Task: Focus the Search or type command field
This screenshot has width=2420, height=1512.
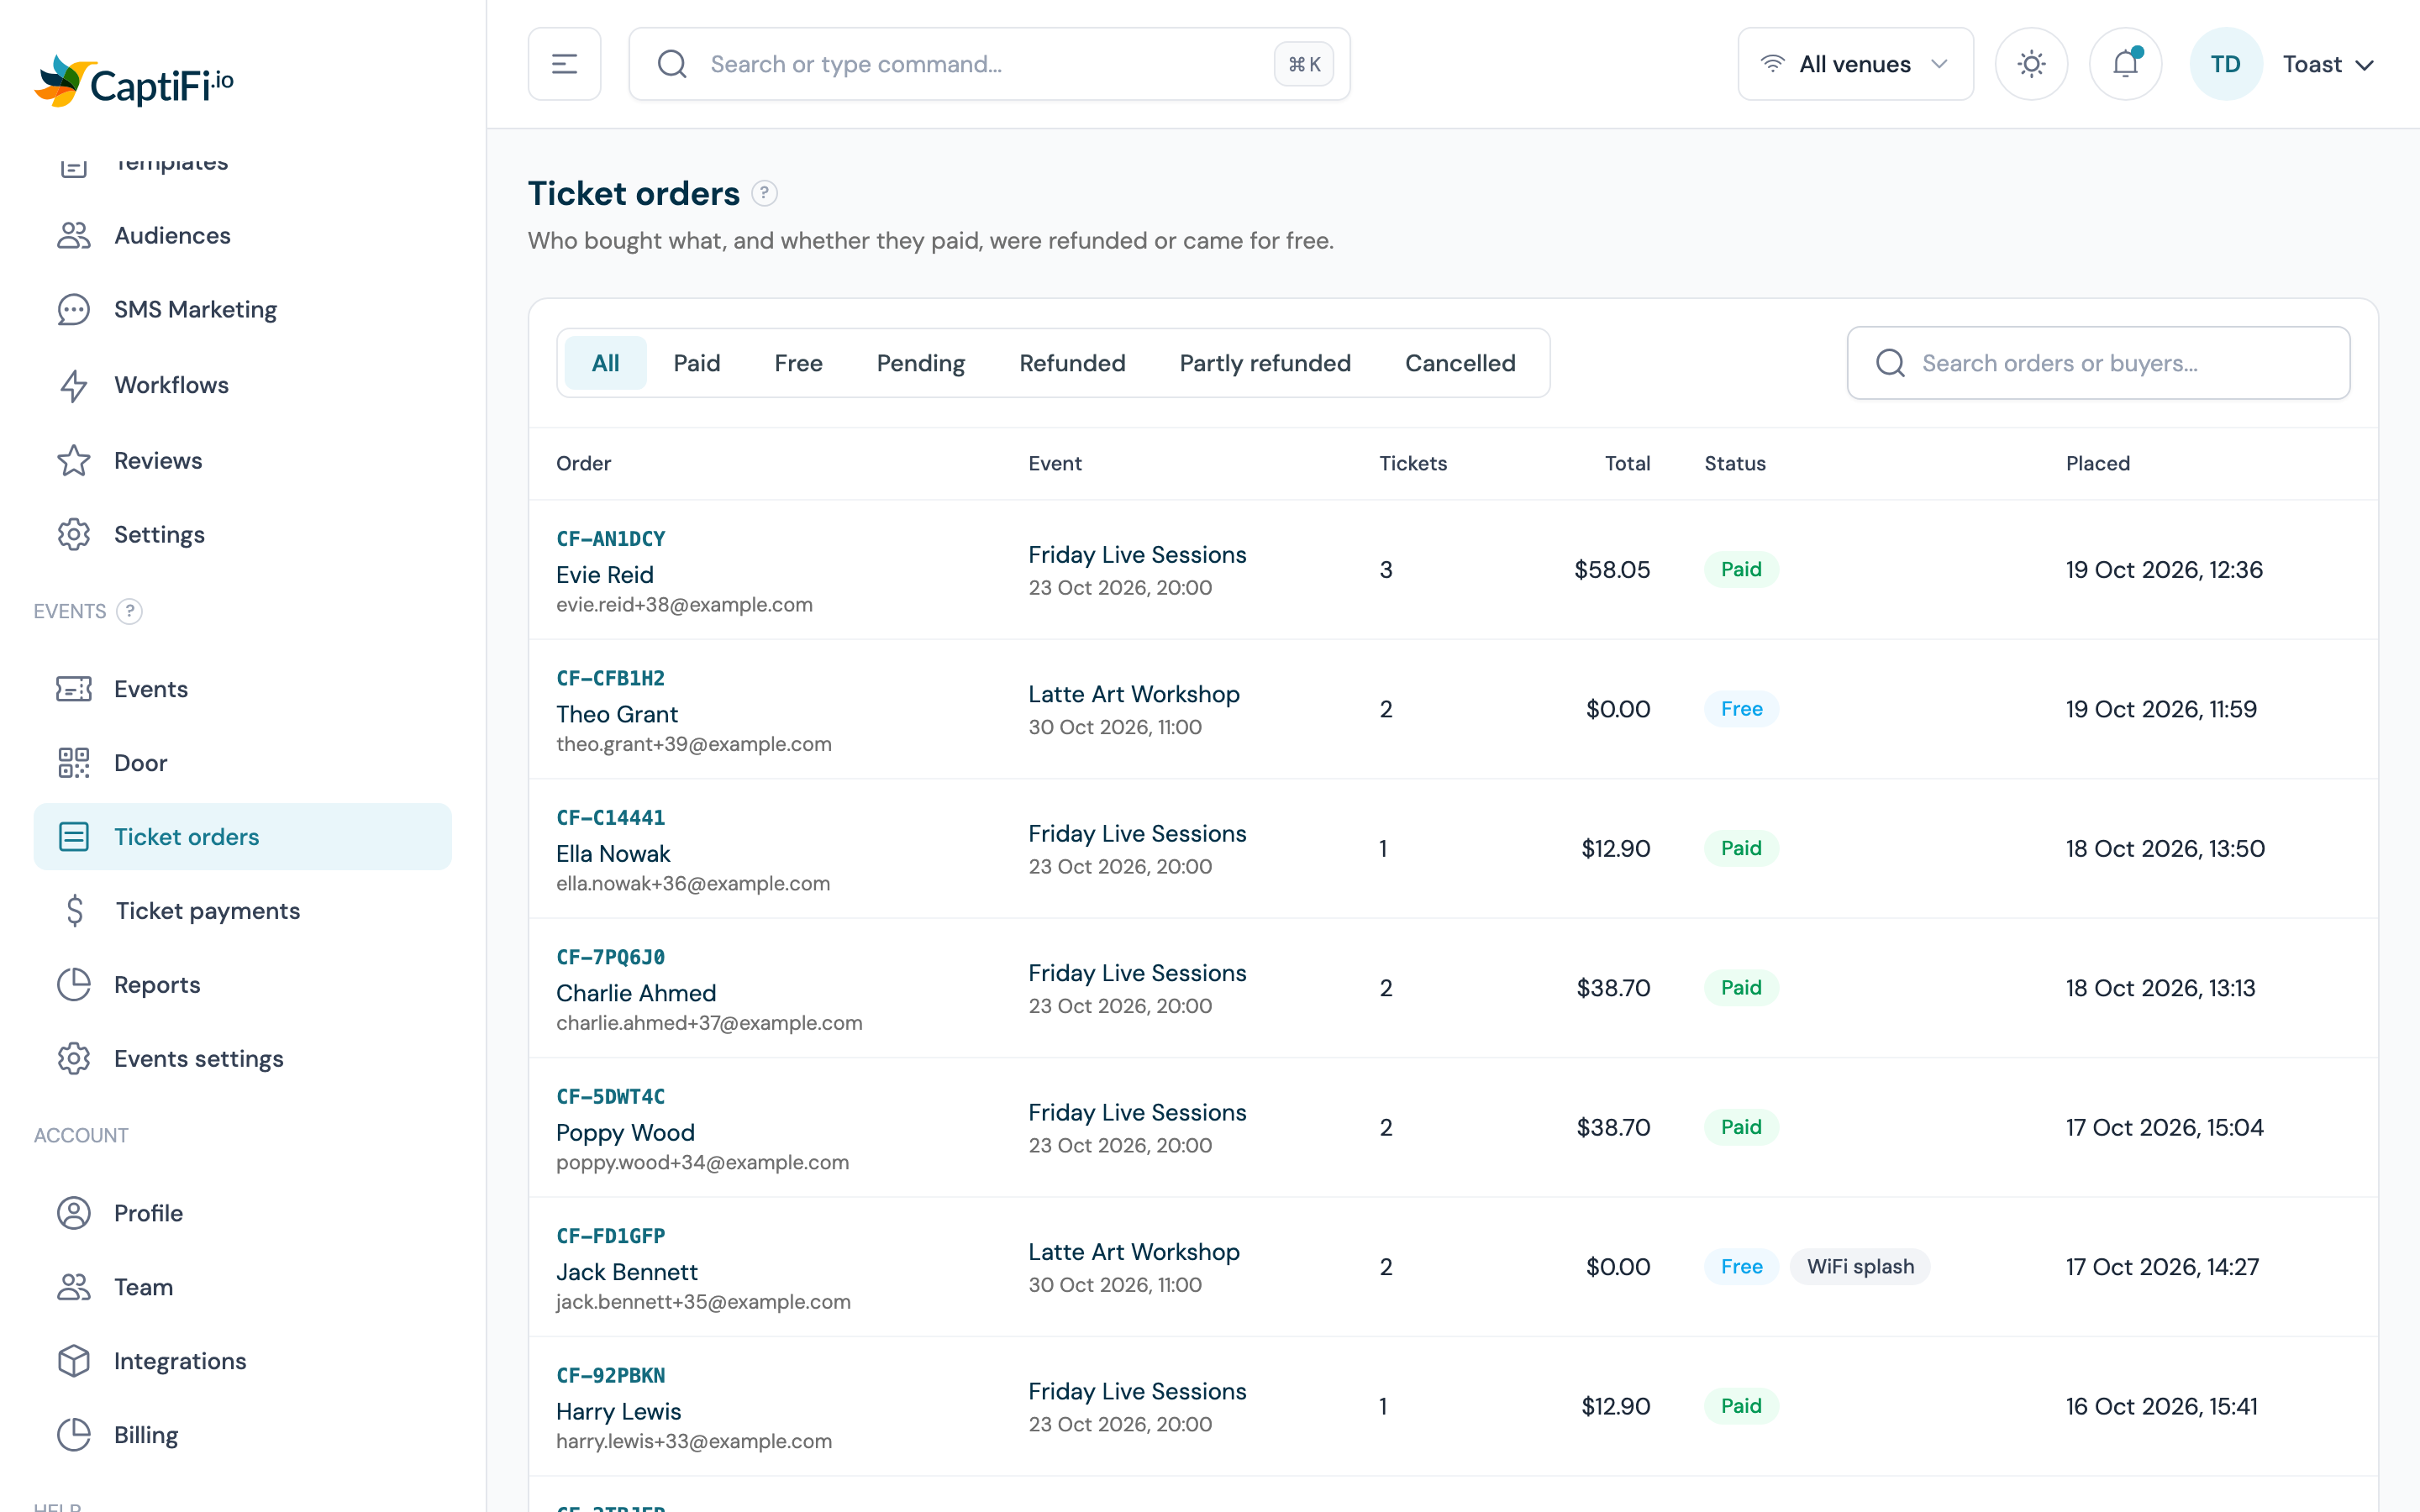Action: click(989, 64)
